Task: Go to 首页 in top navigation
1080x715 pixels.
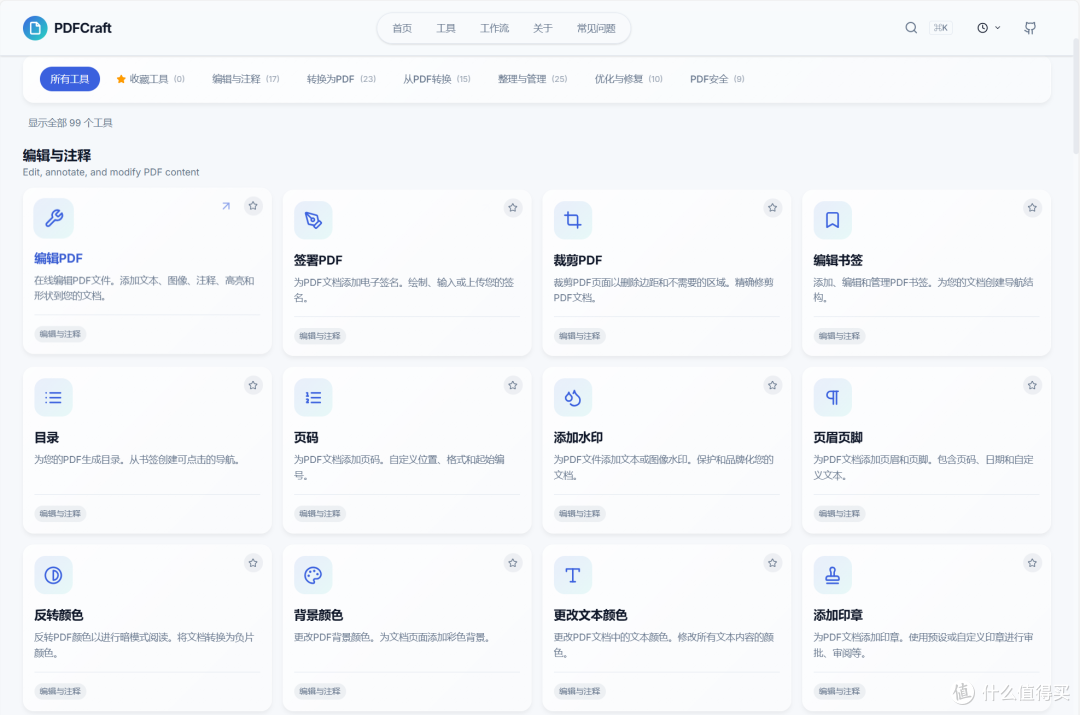Action: click(402, 28)
